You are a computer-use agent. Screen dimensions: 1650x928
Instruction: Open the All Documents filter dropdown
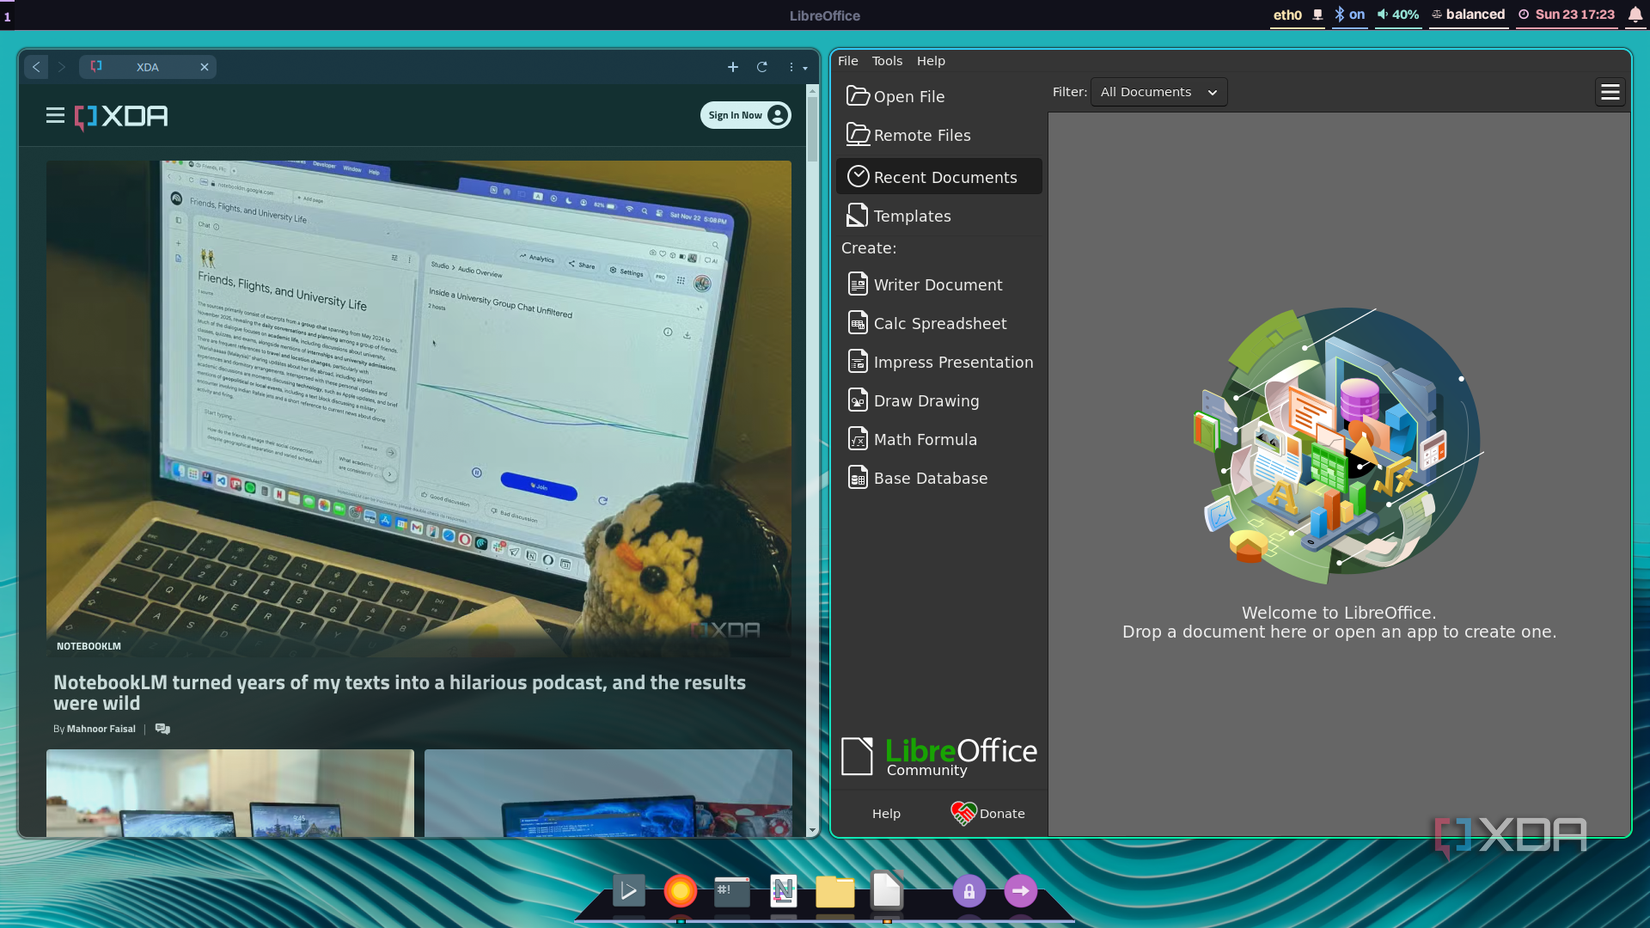tap(1157, 91)
